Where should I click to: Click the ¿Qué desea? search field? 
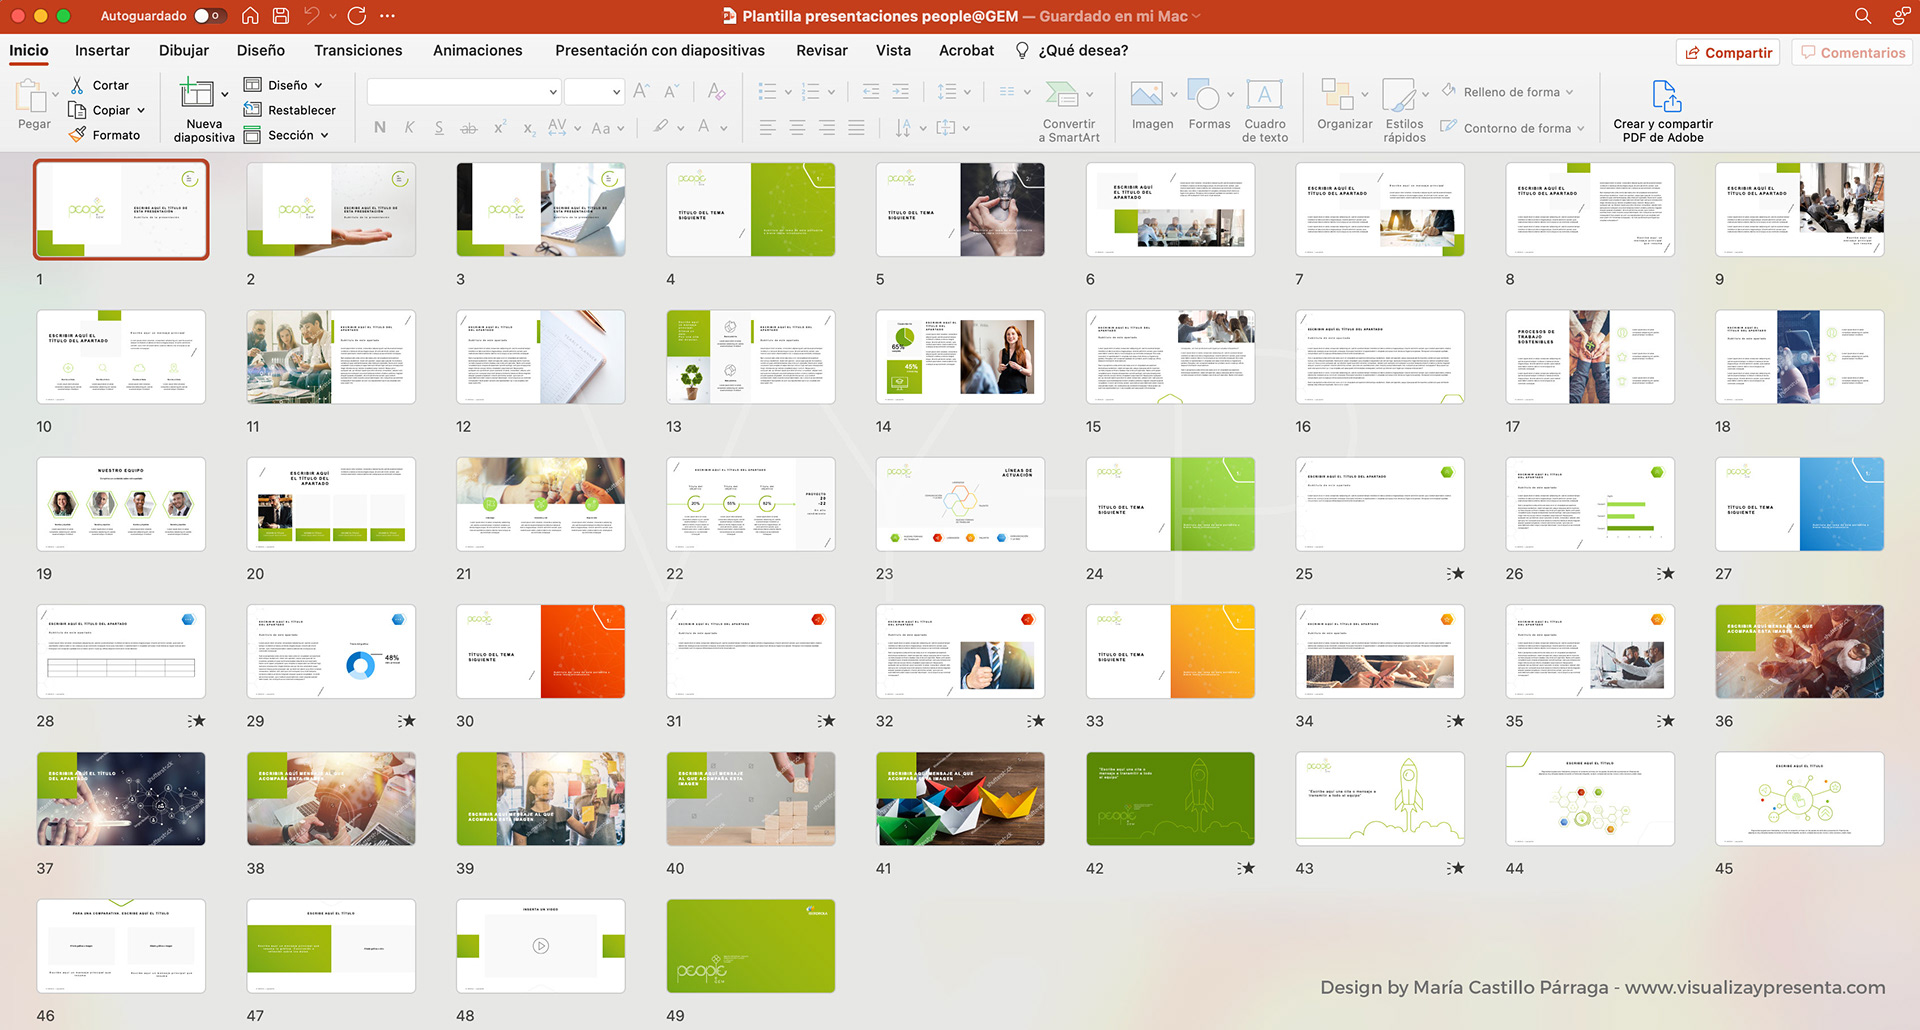[1072, 50]
